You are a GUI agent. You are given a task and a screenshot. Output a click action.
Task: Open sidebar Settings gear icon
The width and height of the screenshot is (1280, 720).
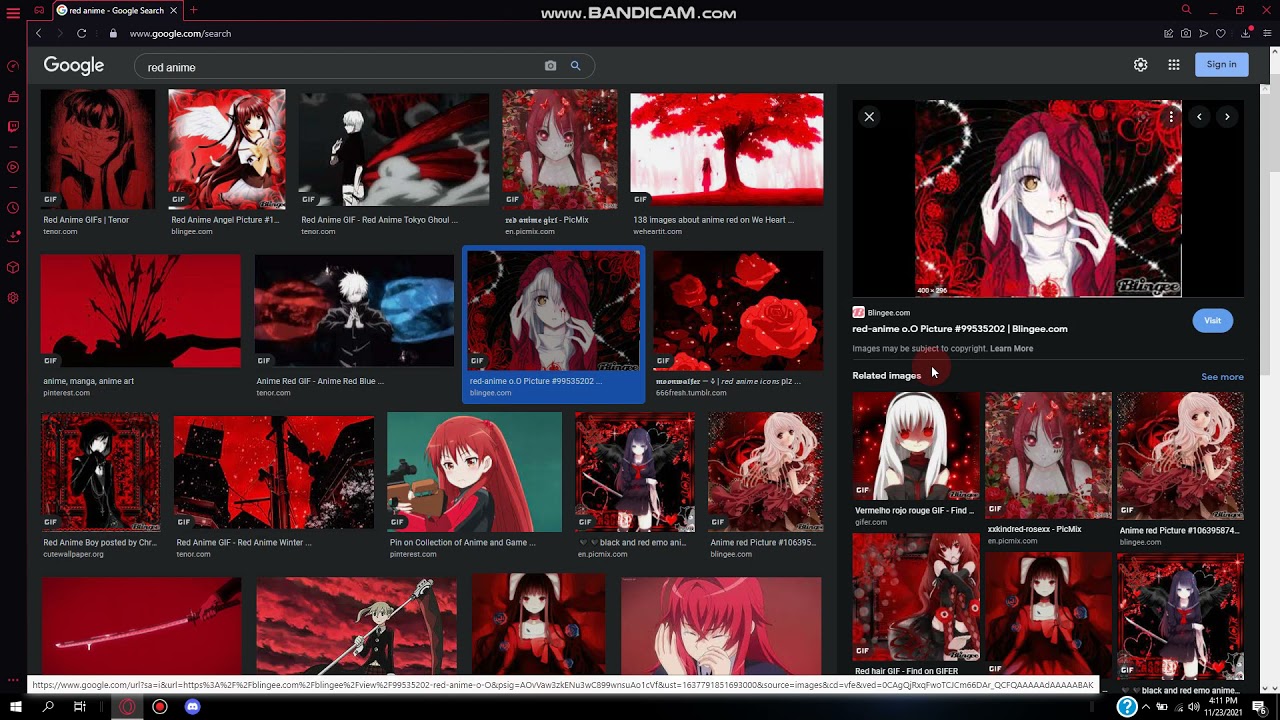pos(13,298)
